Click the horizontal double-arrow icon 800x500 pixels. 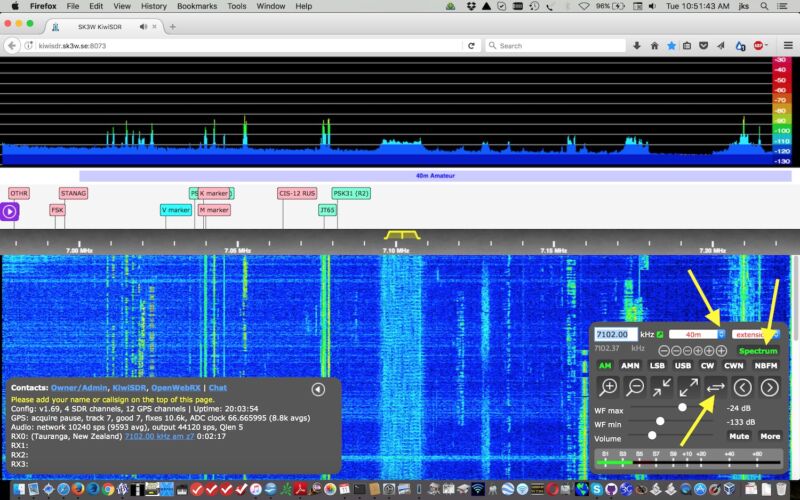tap(716, 387)
